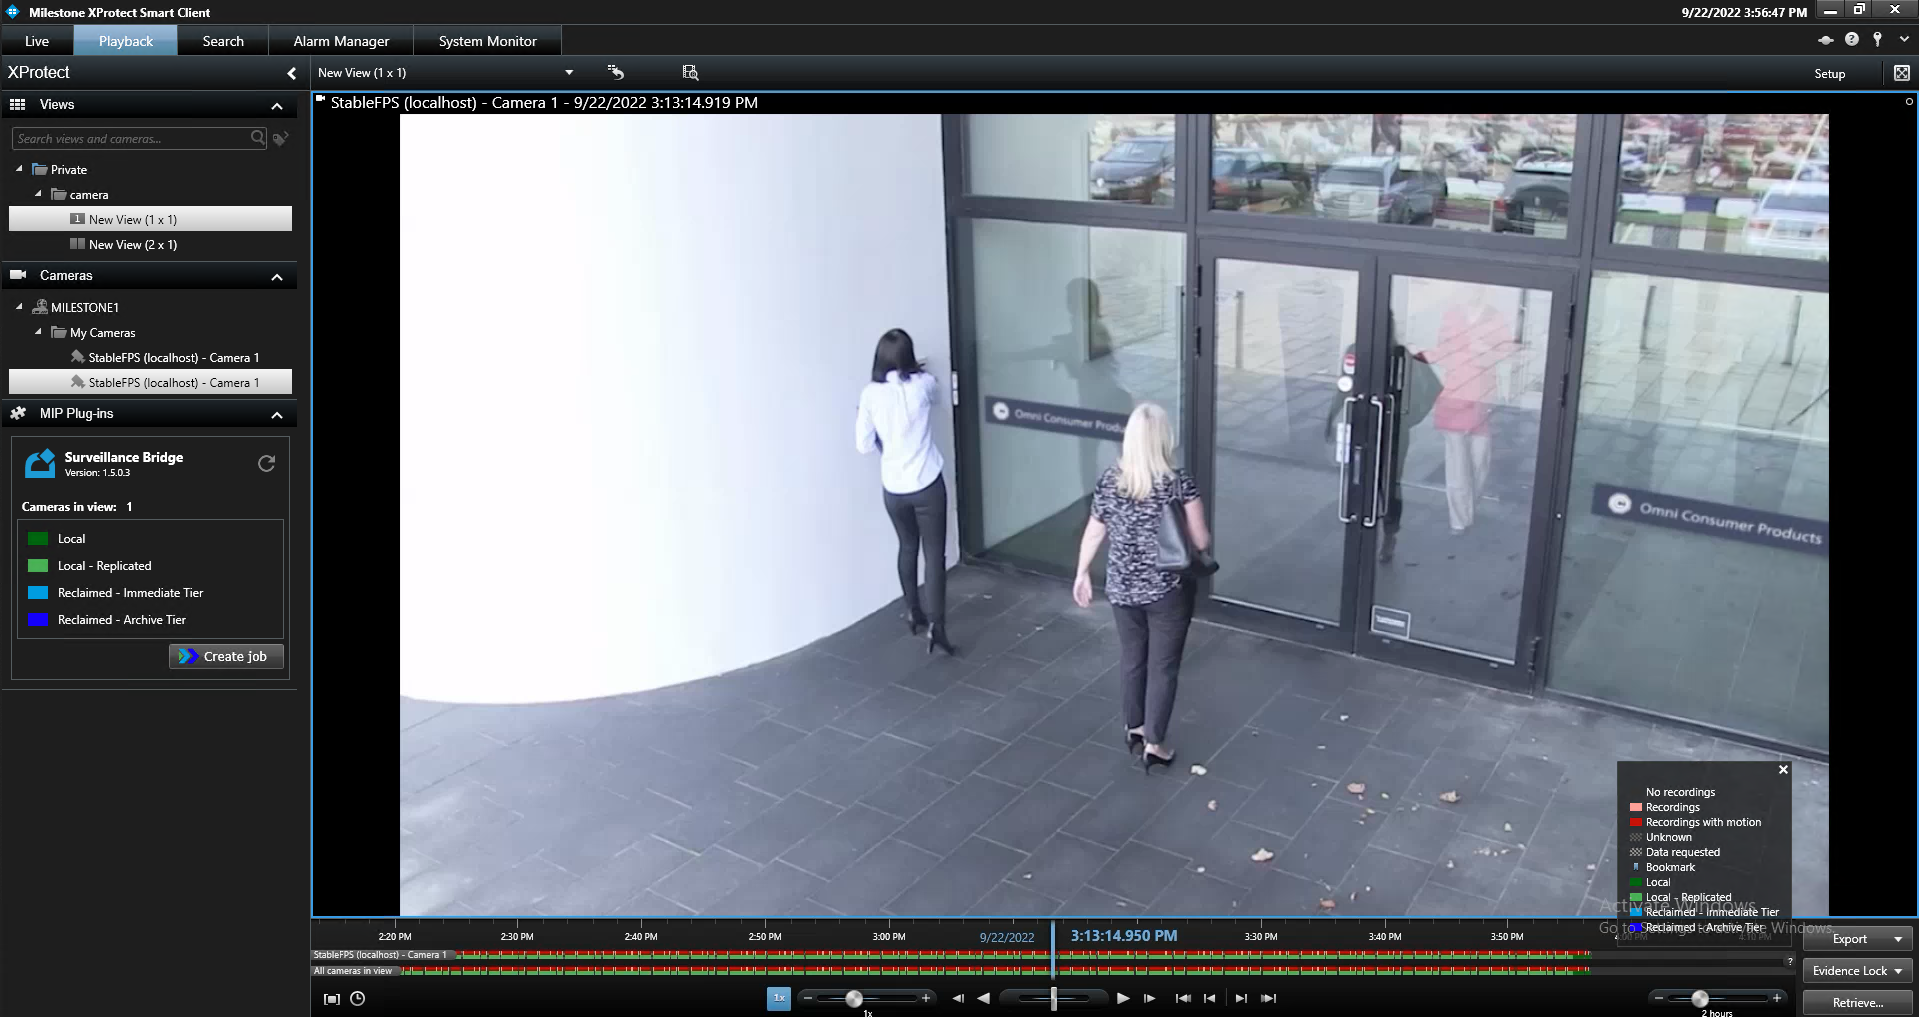The width and height of the screenshot is (1919, 1017).
Task: Open the timeline legend question mark
Action: pyautogui.click(x=1790, y=961)
